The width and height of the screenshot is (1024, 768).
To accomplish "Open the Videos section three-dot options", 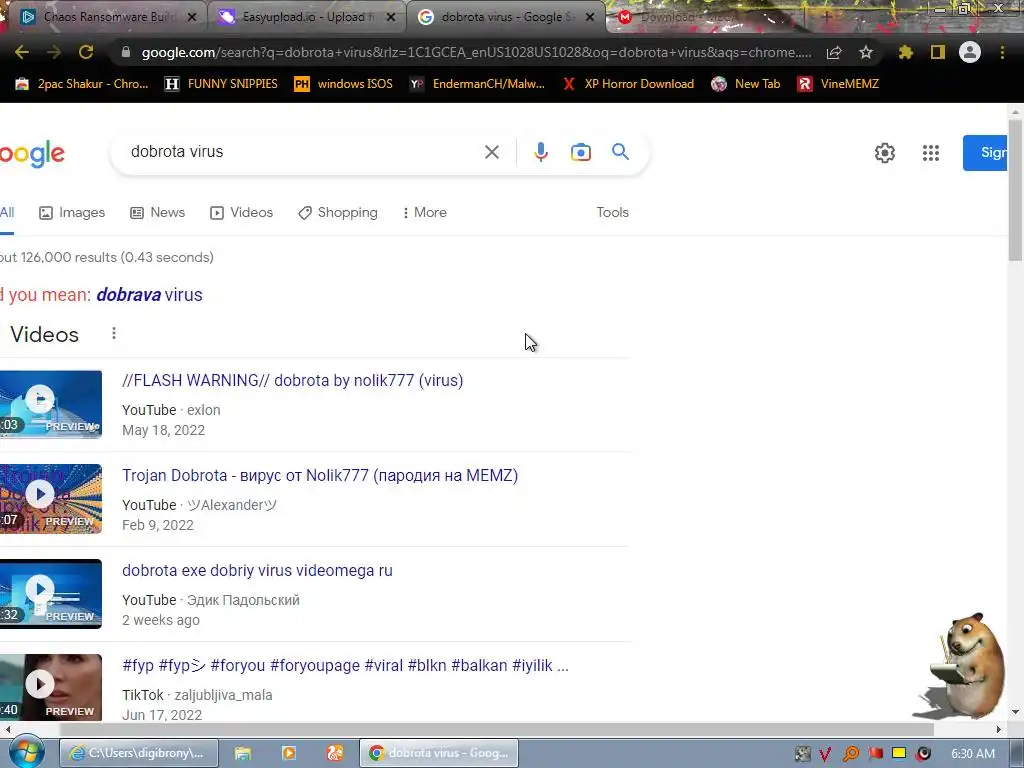I will coord(114,334).
